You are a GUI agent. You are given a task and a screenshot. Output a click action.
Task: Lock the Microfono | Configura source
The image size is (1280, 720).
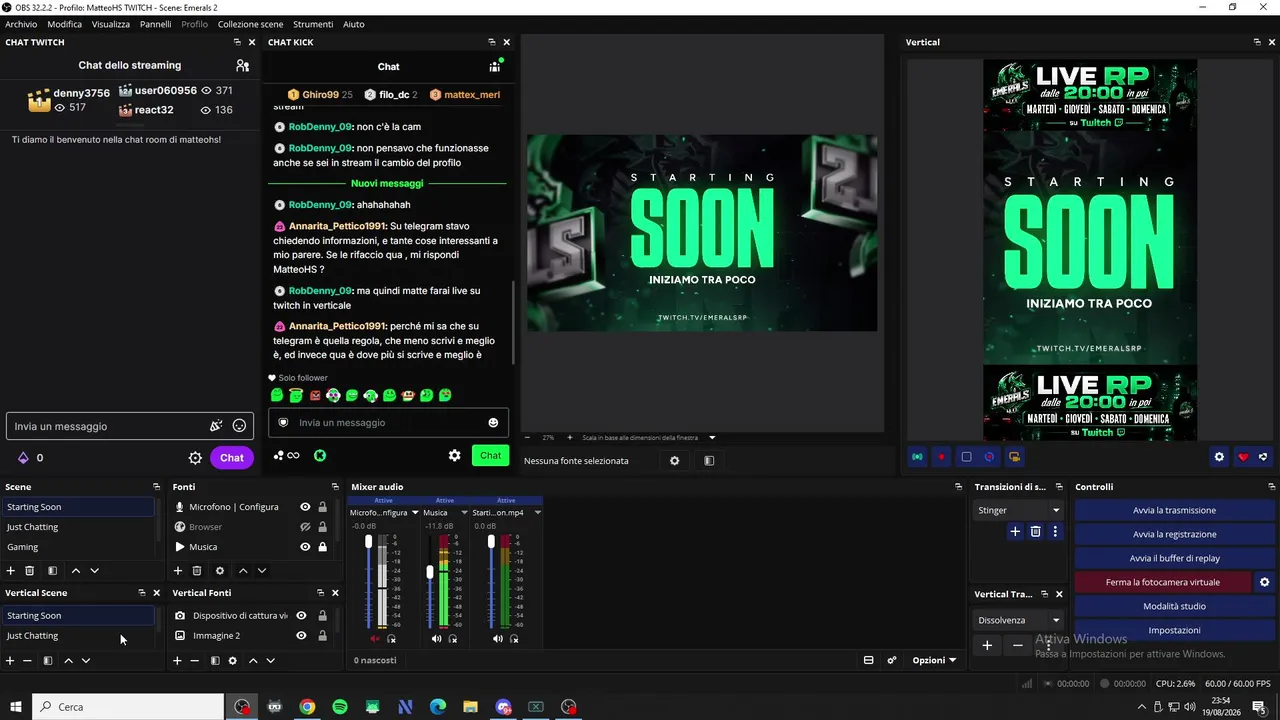coord(322,507)
